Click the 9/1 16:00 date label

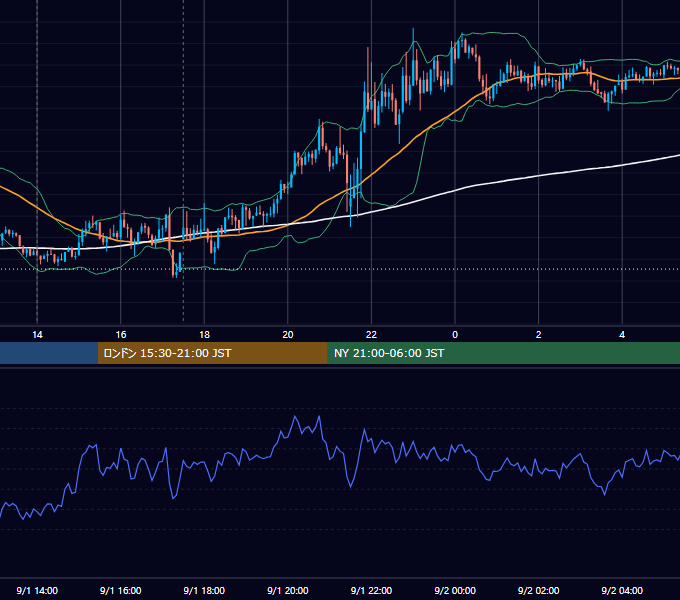pos(121,590)
